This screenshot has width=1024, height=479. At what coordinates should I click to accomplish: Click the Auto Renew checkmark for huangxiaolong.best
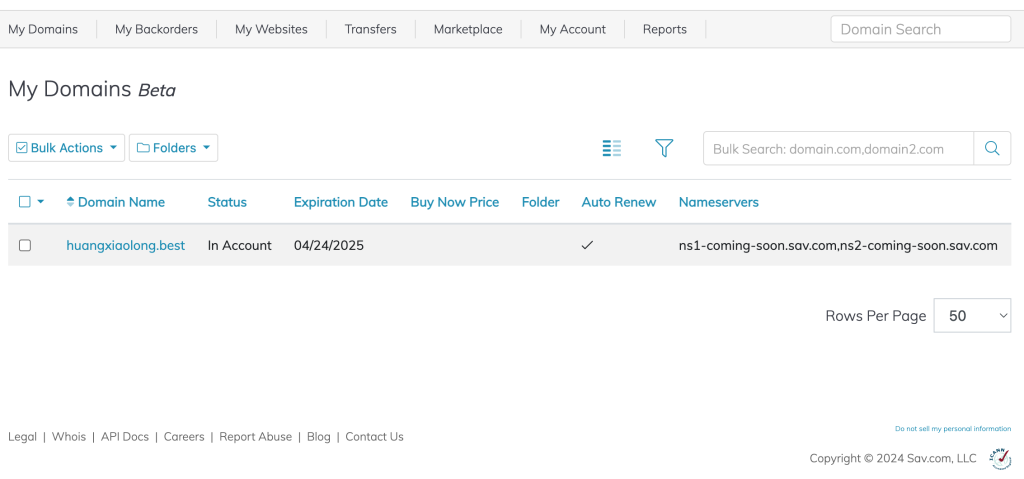587,245
